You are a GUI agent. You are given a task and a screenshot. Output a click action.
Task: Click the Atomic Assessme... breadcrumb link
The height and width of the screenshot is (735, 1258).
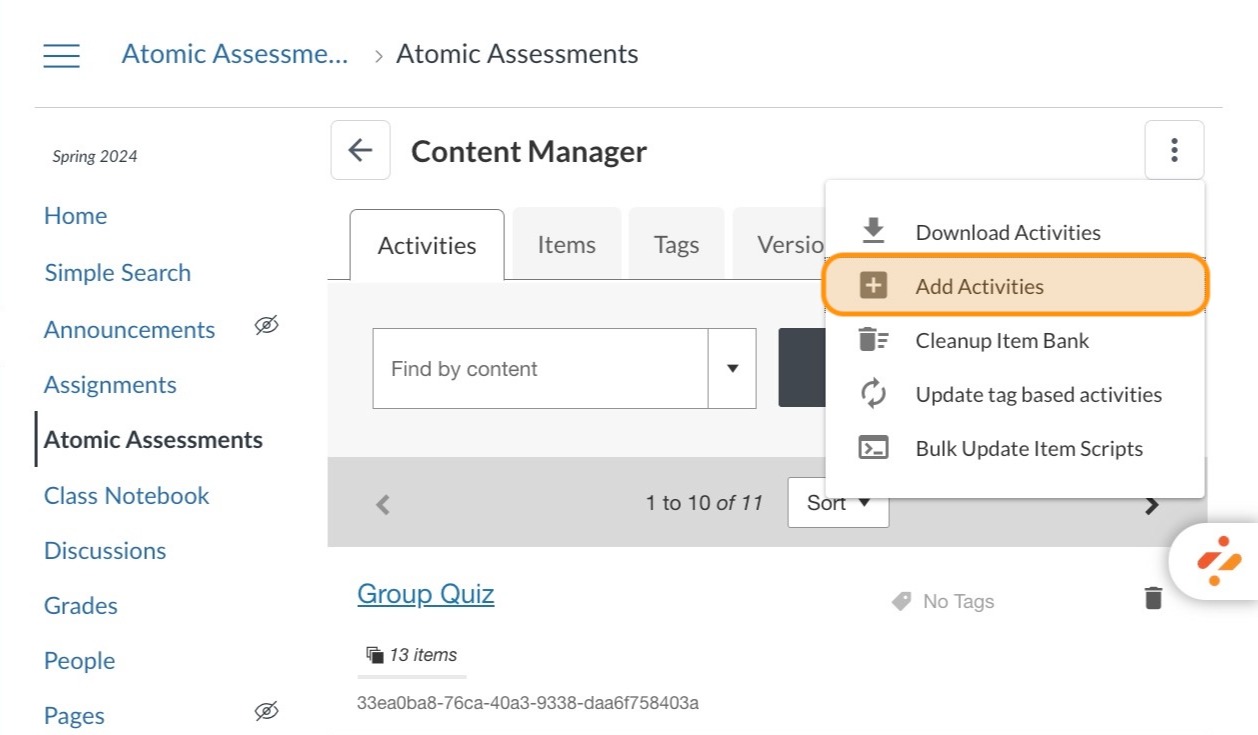click(235, 54)
